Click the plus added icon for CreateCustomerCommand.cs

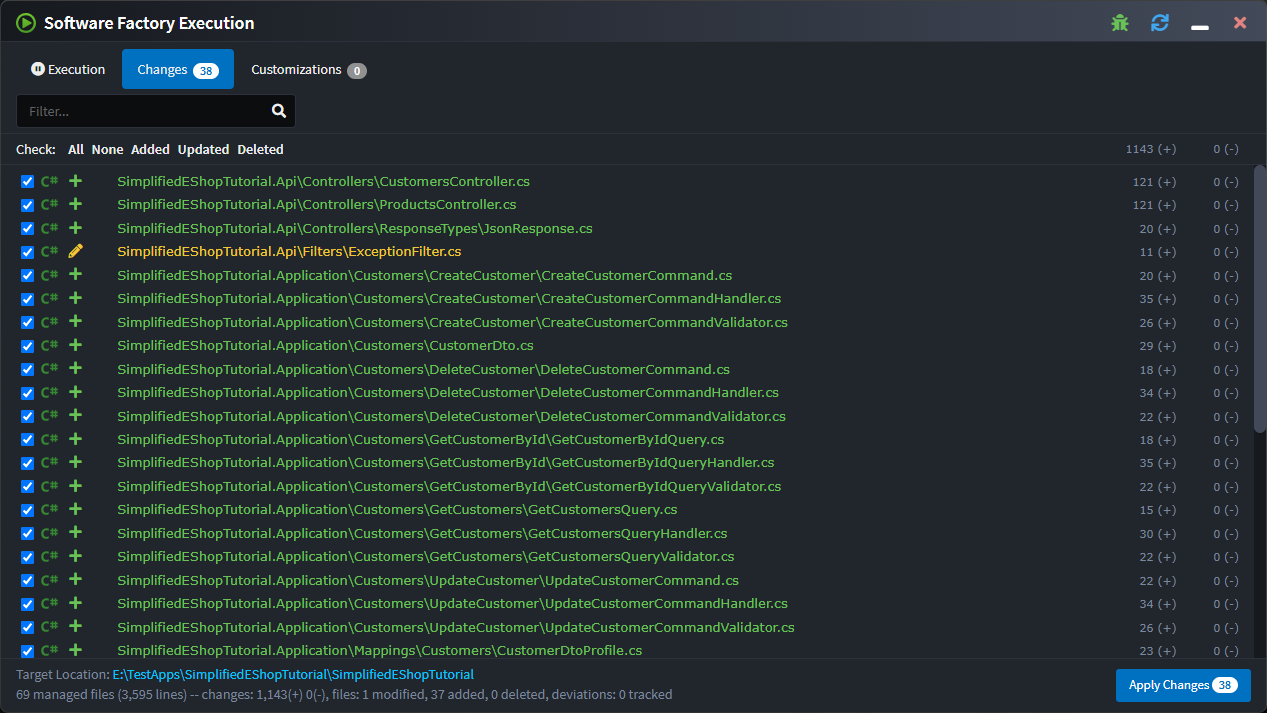coord(75,275)
